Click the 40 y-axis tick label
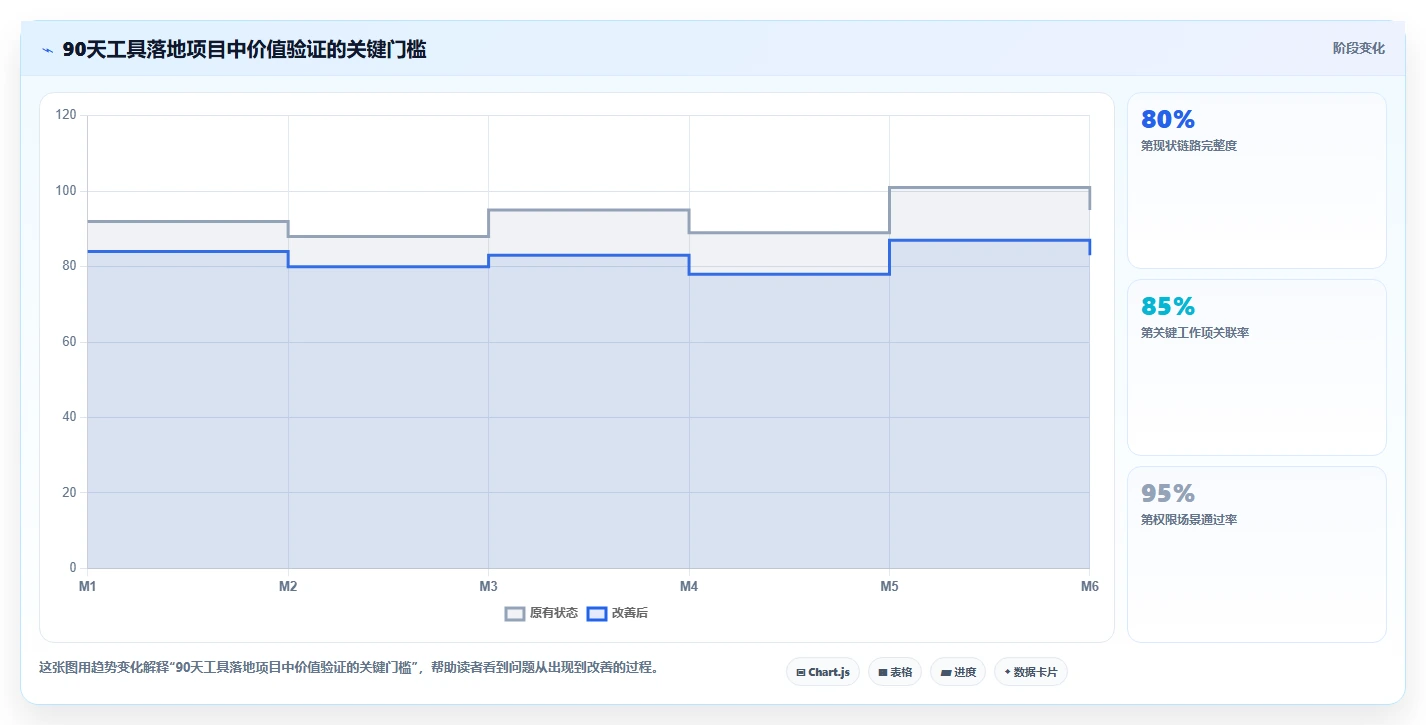 click(x=69, y=417)
